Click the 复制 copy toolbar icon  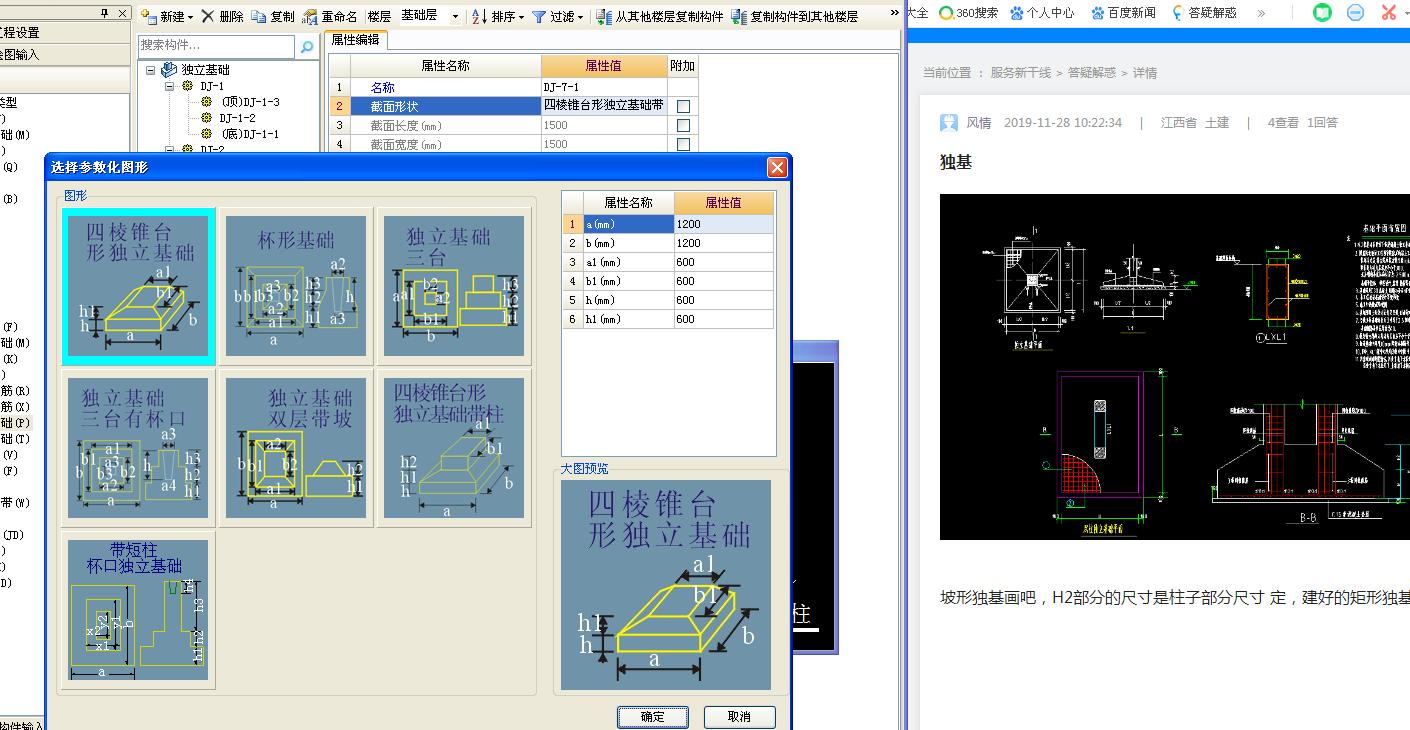point(258,16)
